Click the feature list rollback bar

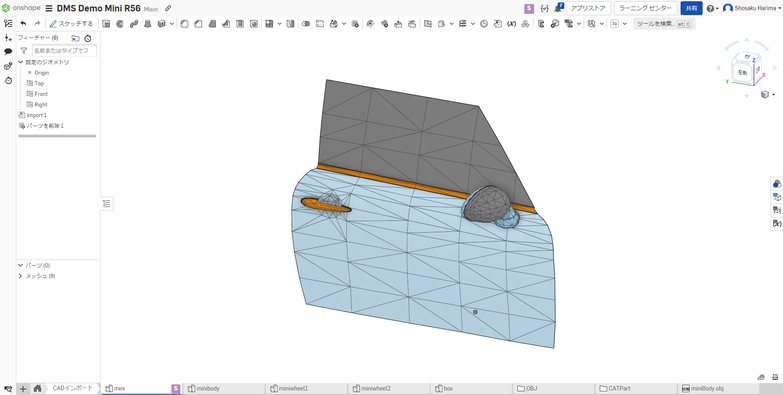pyautogui.click(x=57, y=136)
